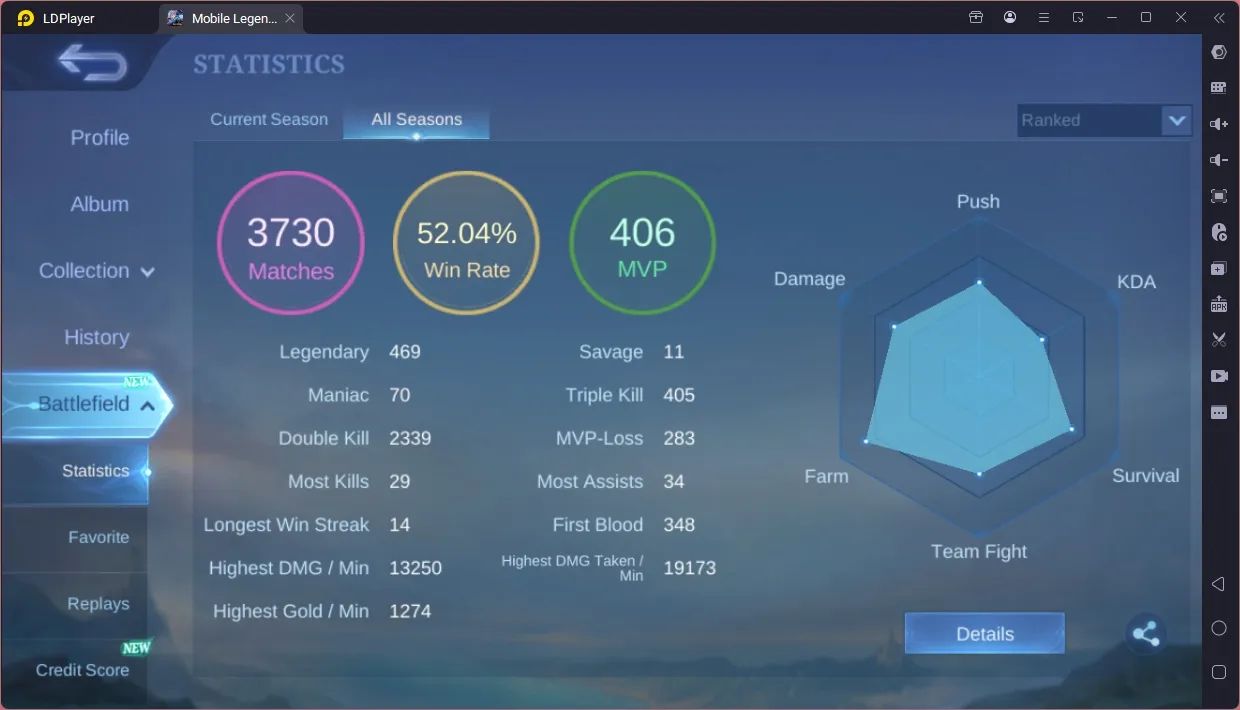
Task: Switch LDPlayer to mini window mode
Action: [1078, 18]
